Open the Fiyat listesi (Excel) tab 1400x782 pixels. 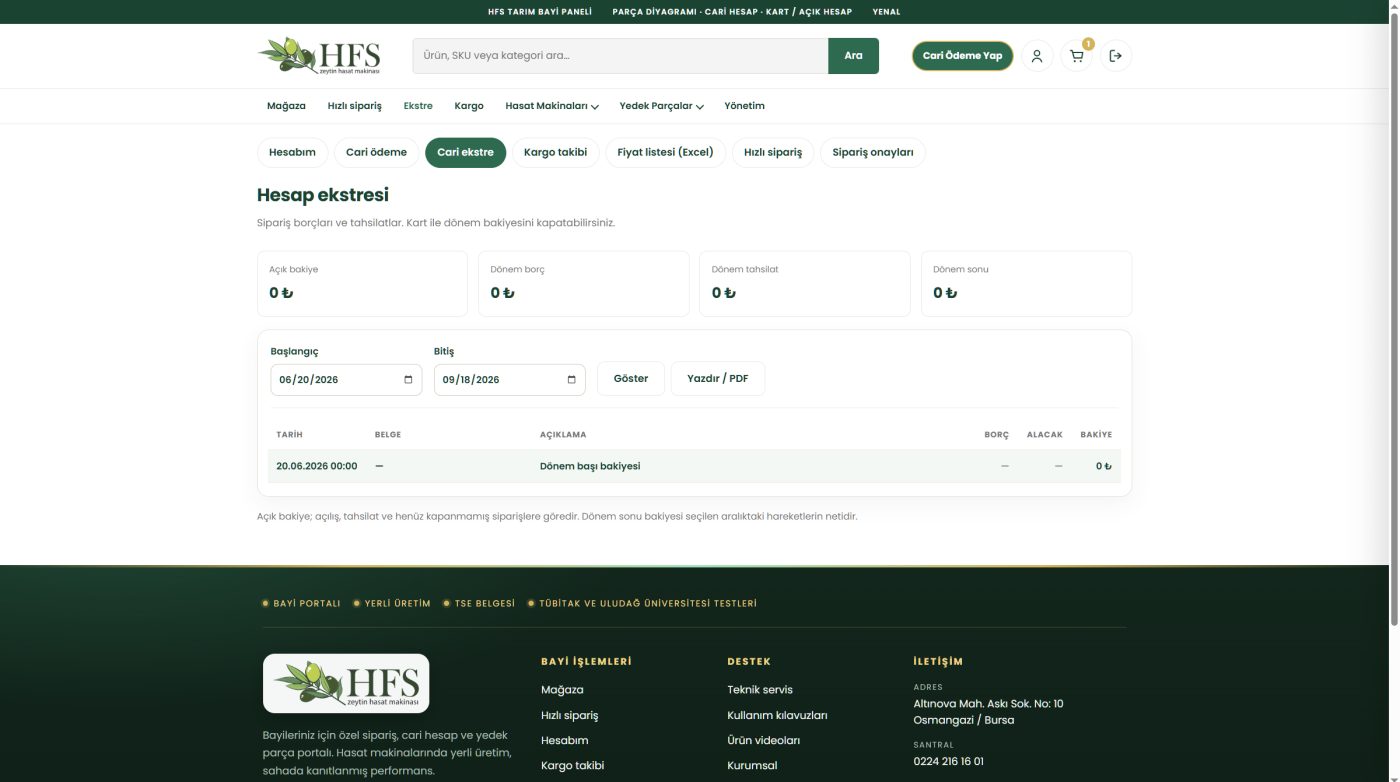(x=666, y=152)
